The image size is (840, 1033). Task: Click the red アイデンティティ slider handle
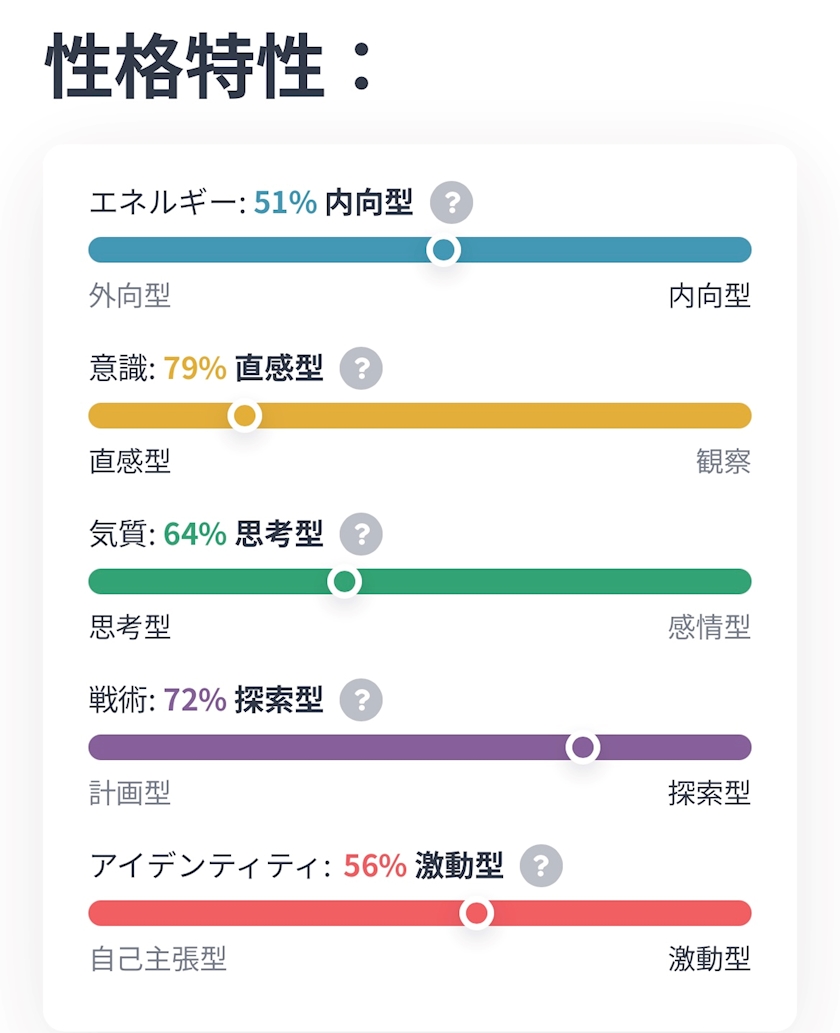click(476, 913)
